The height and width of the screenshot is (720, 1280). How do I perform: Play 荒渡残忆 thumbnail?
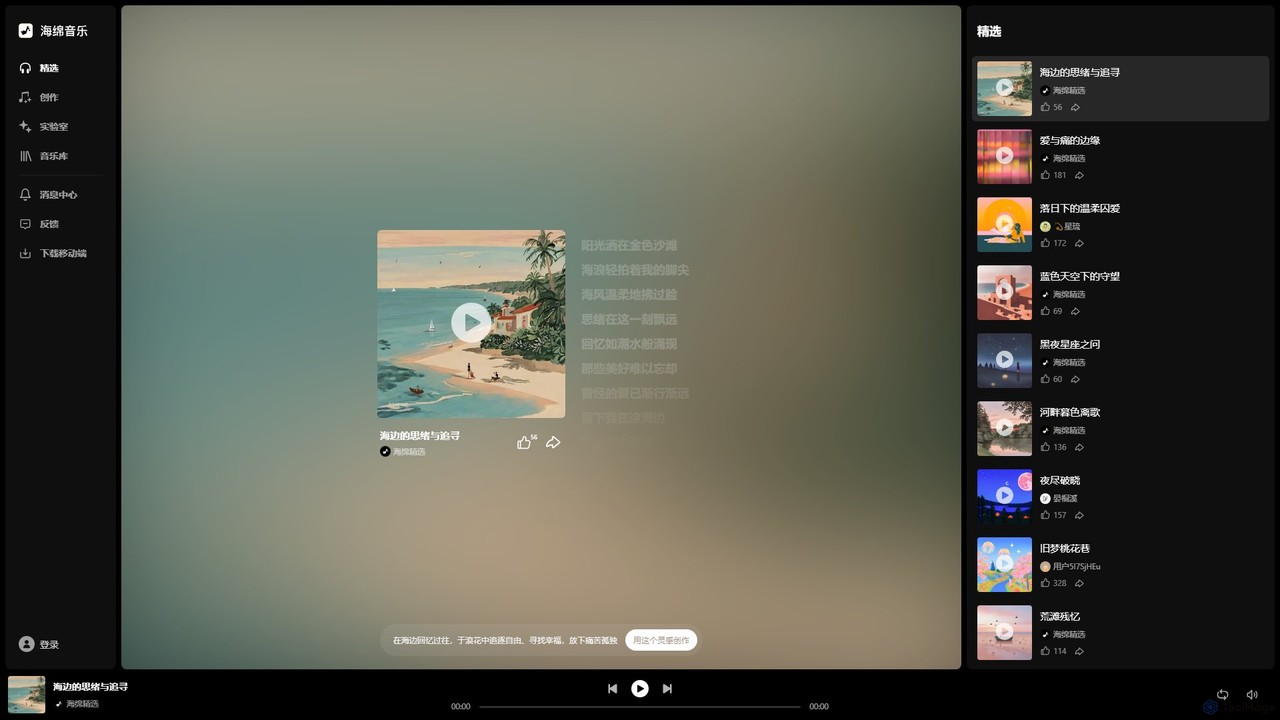click(x=1004, y=632)
